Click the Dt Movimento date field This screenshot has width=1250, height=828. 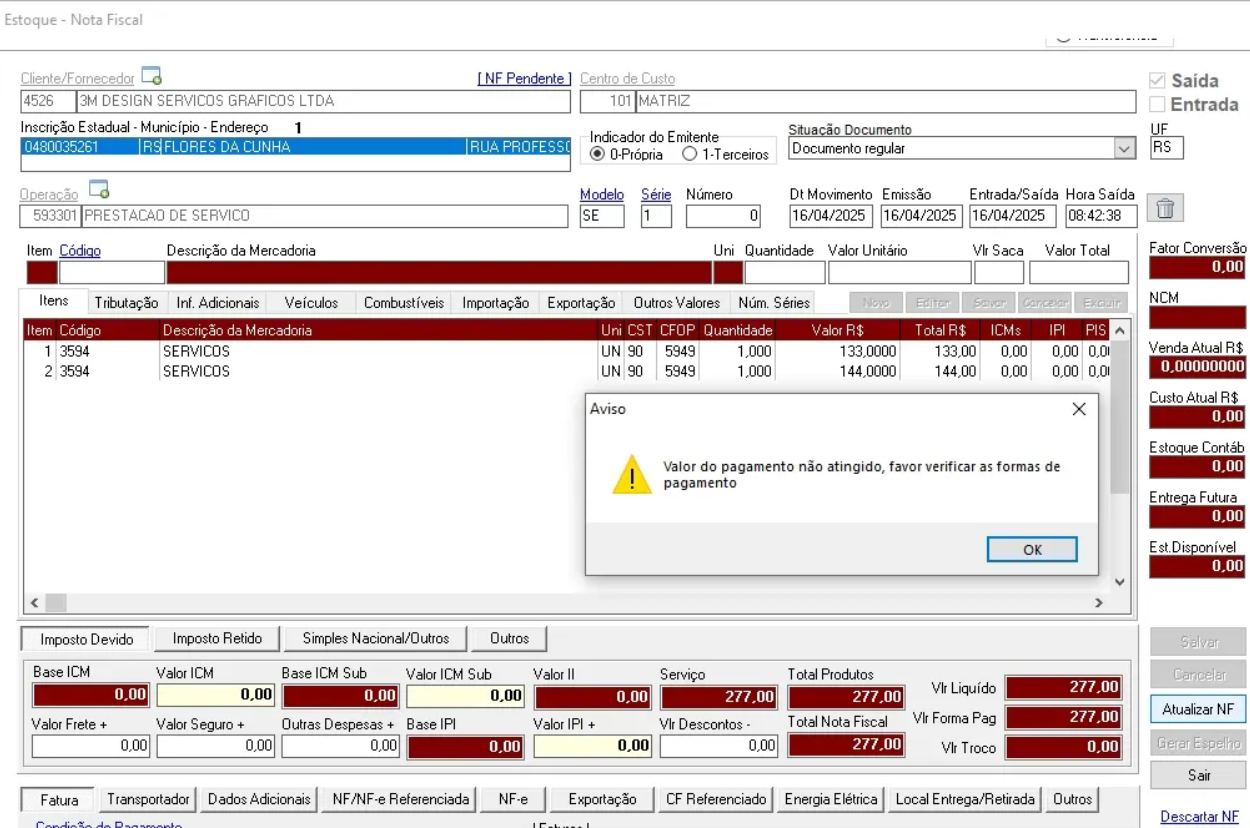coord(830,215)
